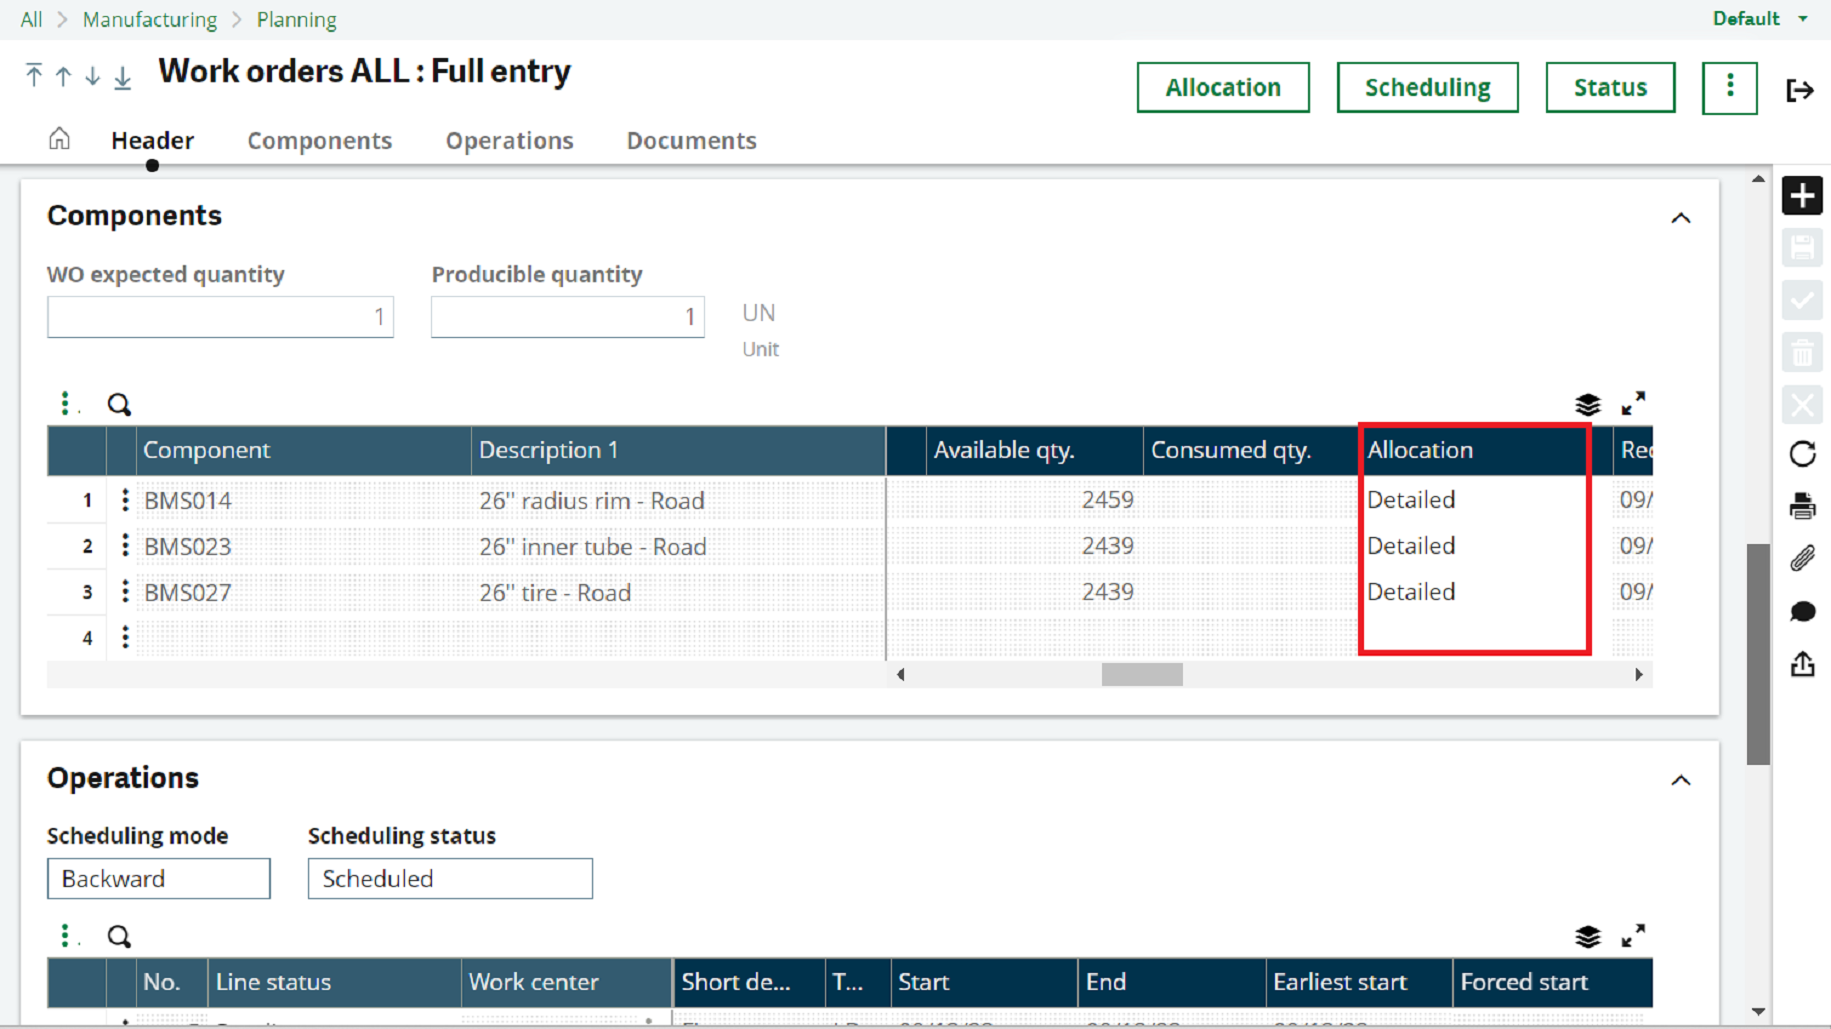
Task: Expand the Components grid to full screen
Action: (x=1634, y=404)
